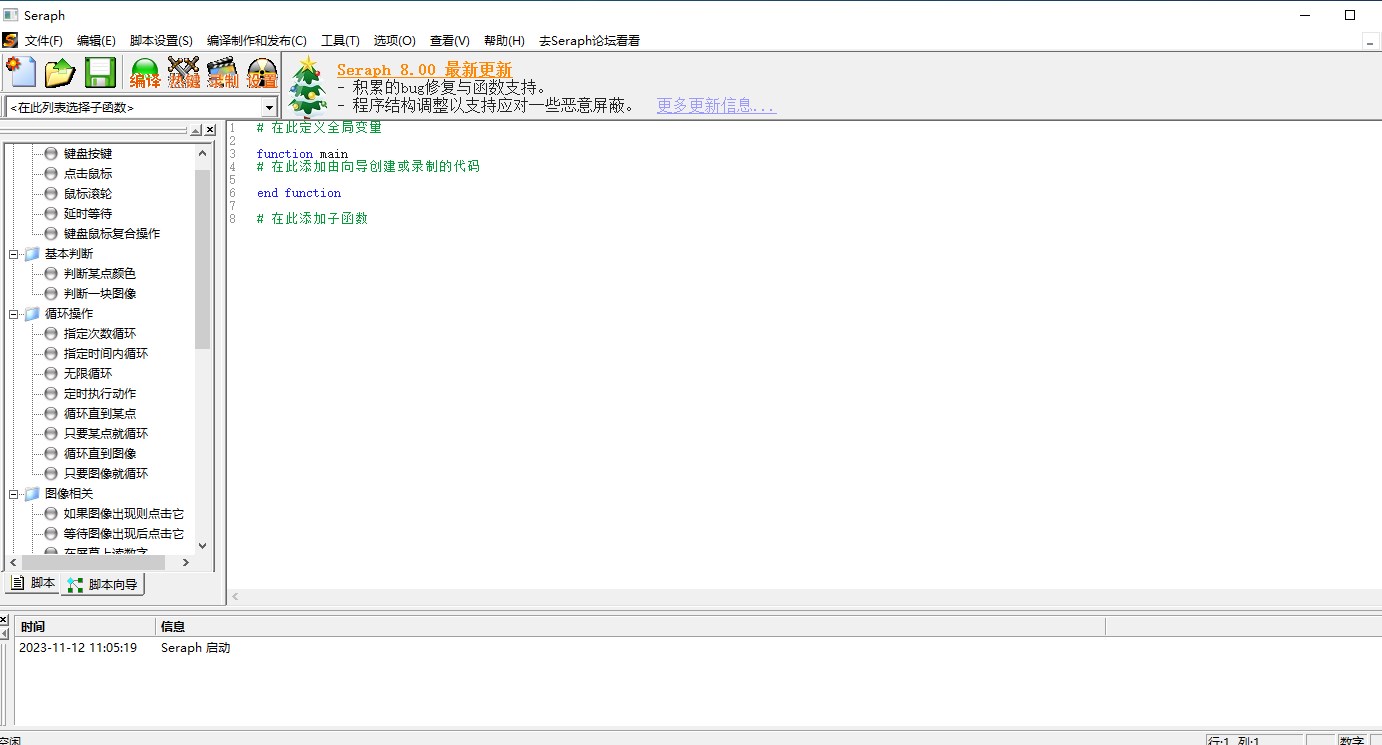
Task: Click the wizard tree scroll up arrow
Action: click(203, 153)
